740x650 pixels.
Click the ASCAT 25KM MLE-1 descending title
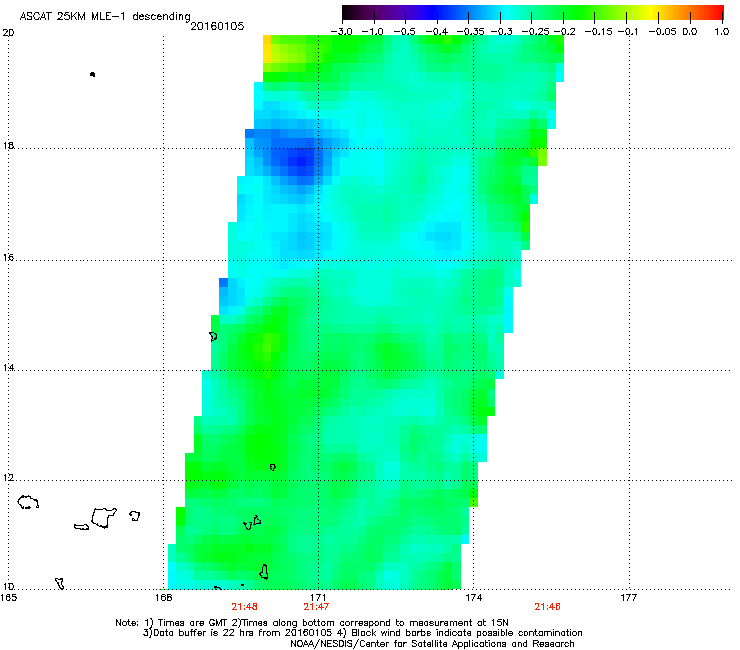[105, 17]
